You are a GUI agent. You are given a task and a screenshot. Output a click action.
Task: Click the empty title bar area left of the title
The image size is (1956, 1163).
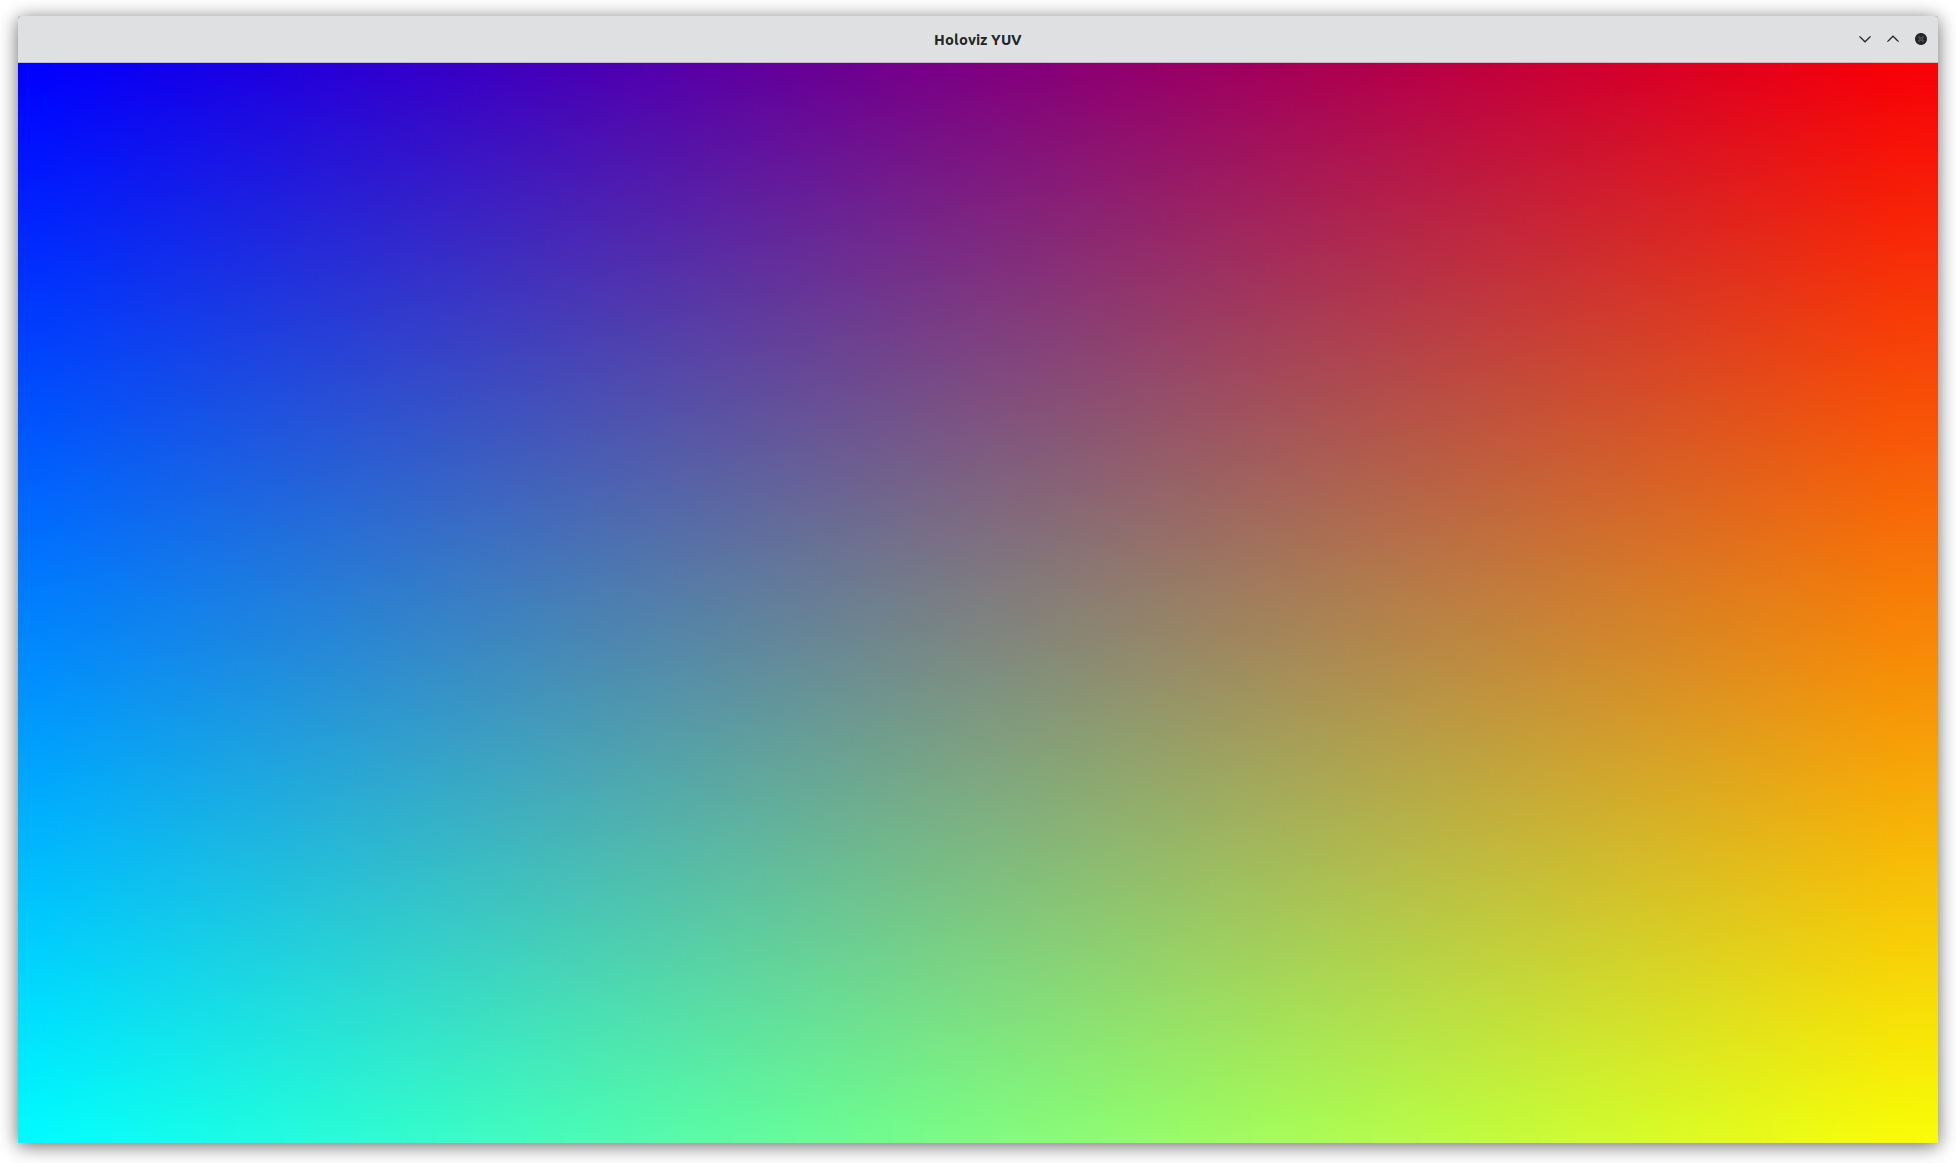(x=450, y=40)
